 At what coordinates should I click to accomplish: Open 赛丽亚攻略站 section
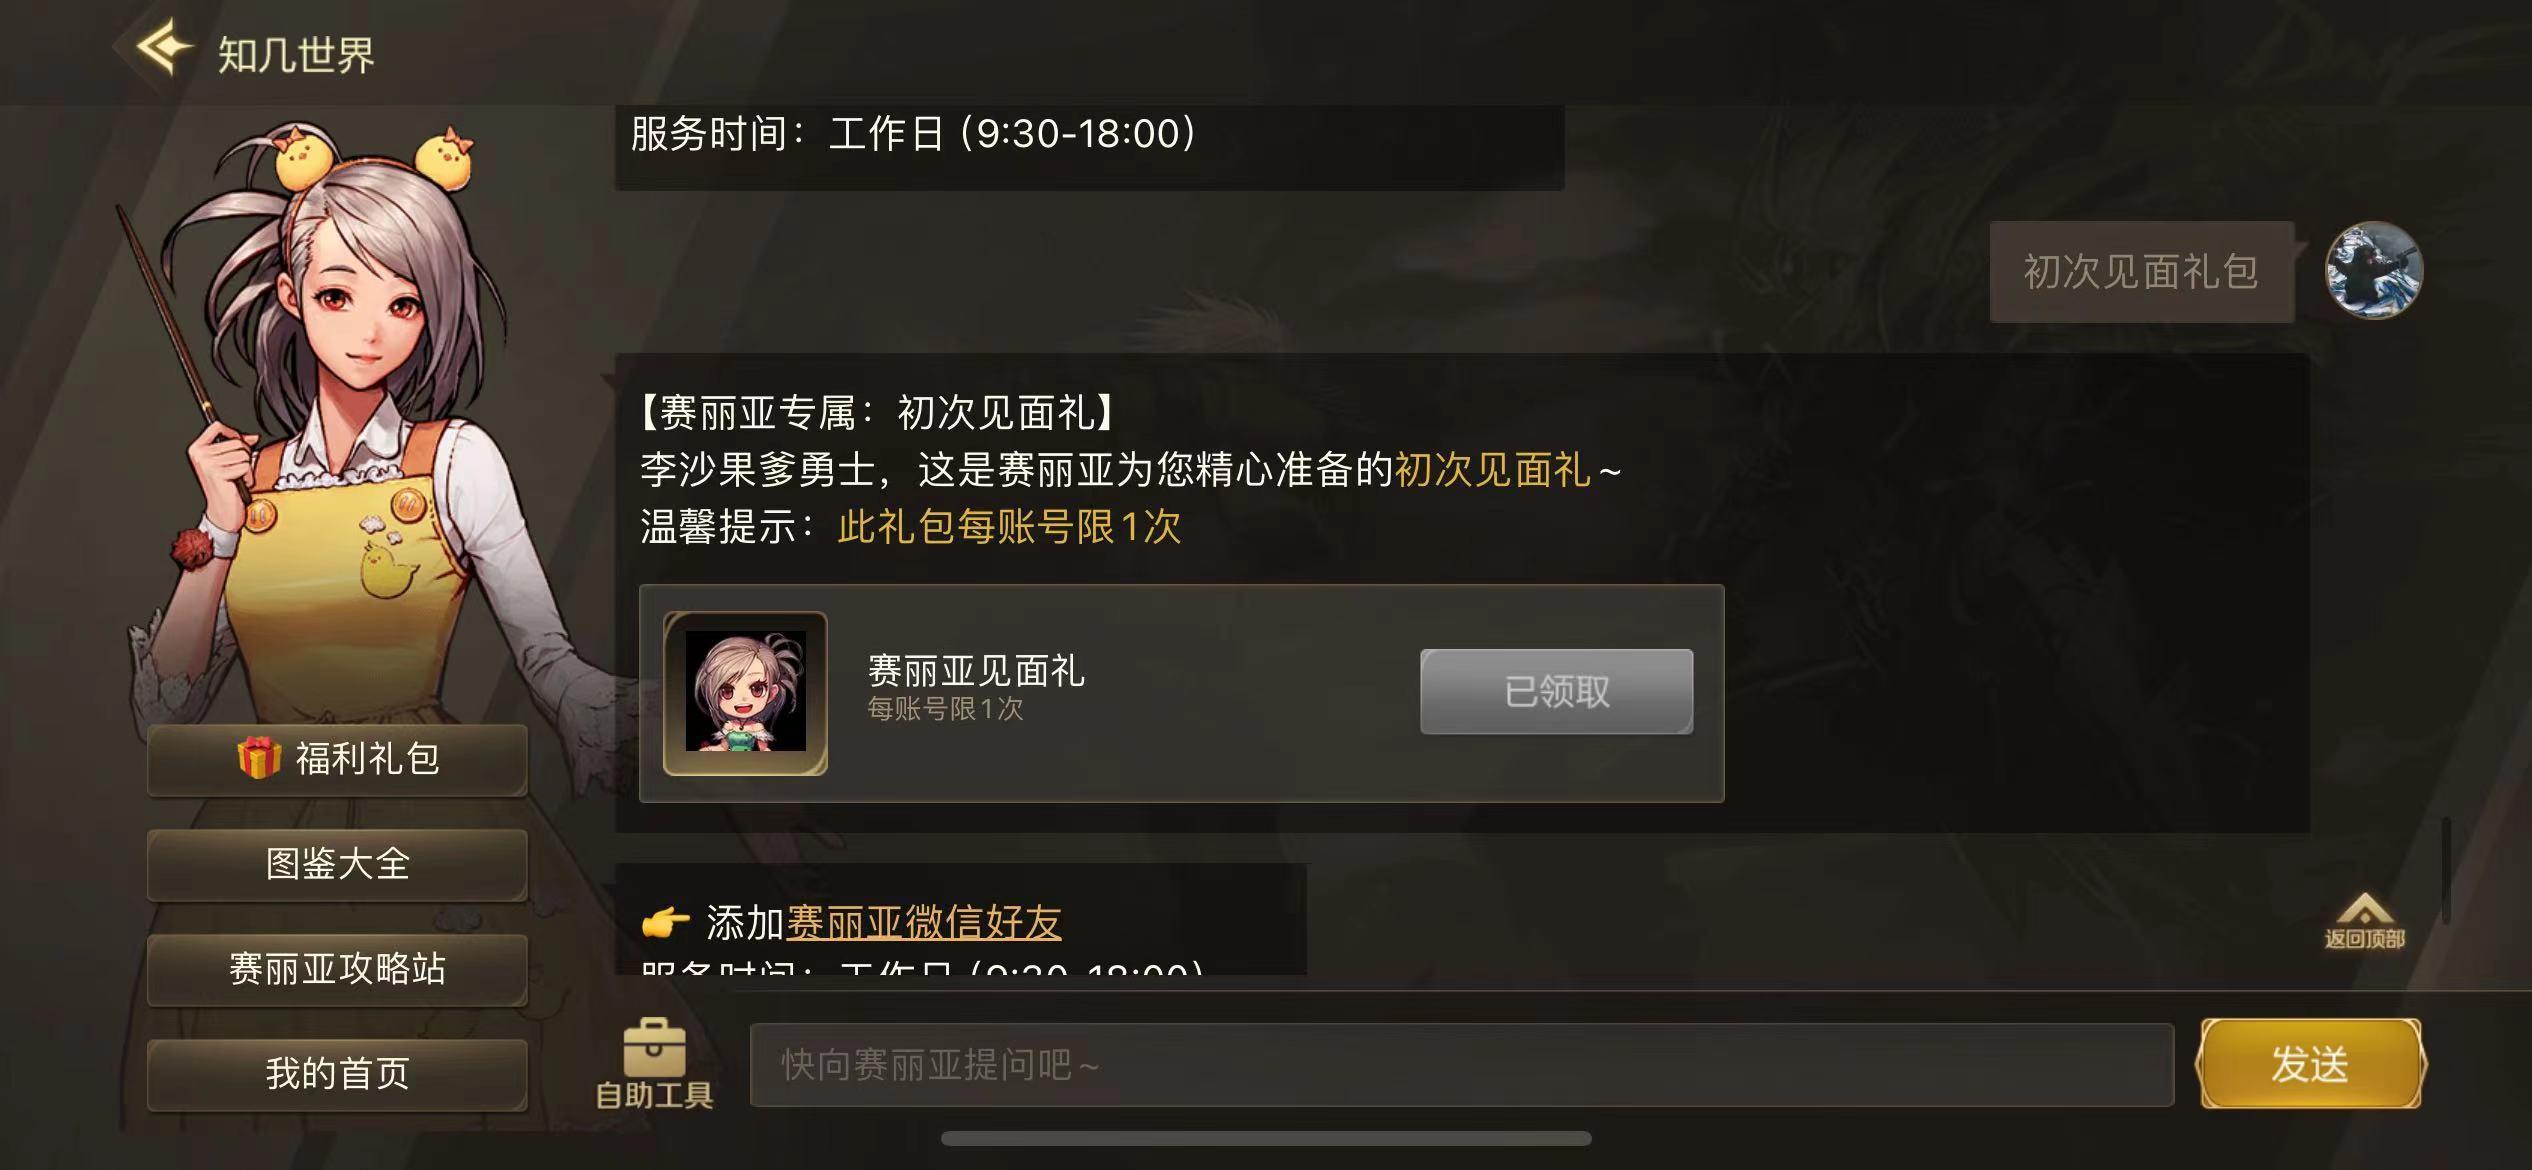337,970
